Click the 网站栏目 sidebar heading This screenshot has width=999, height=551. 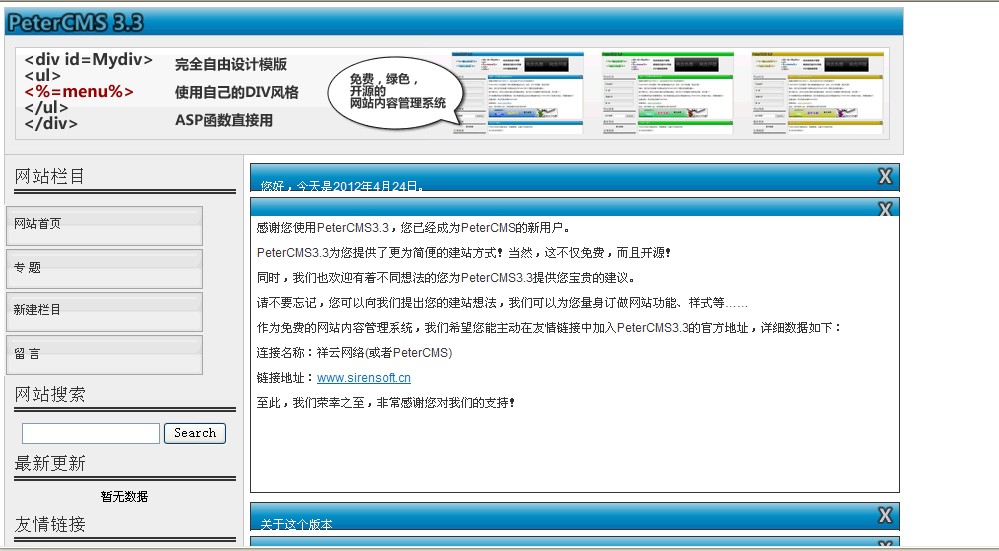(x=50, y=176)
